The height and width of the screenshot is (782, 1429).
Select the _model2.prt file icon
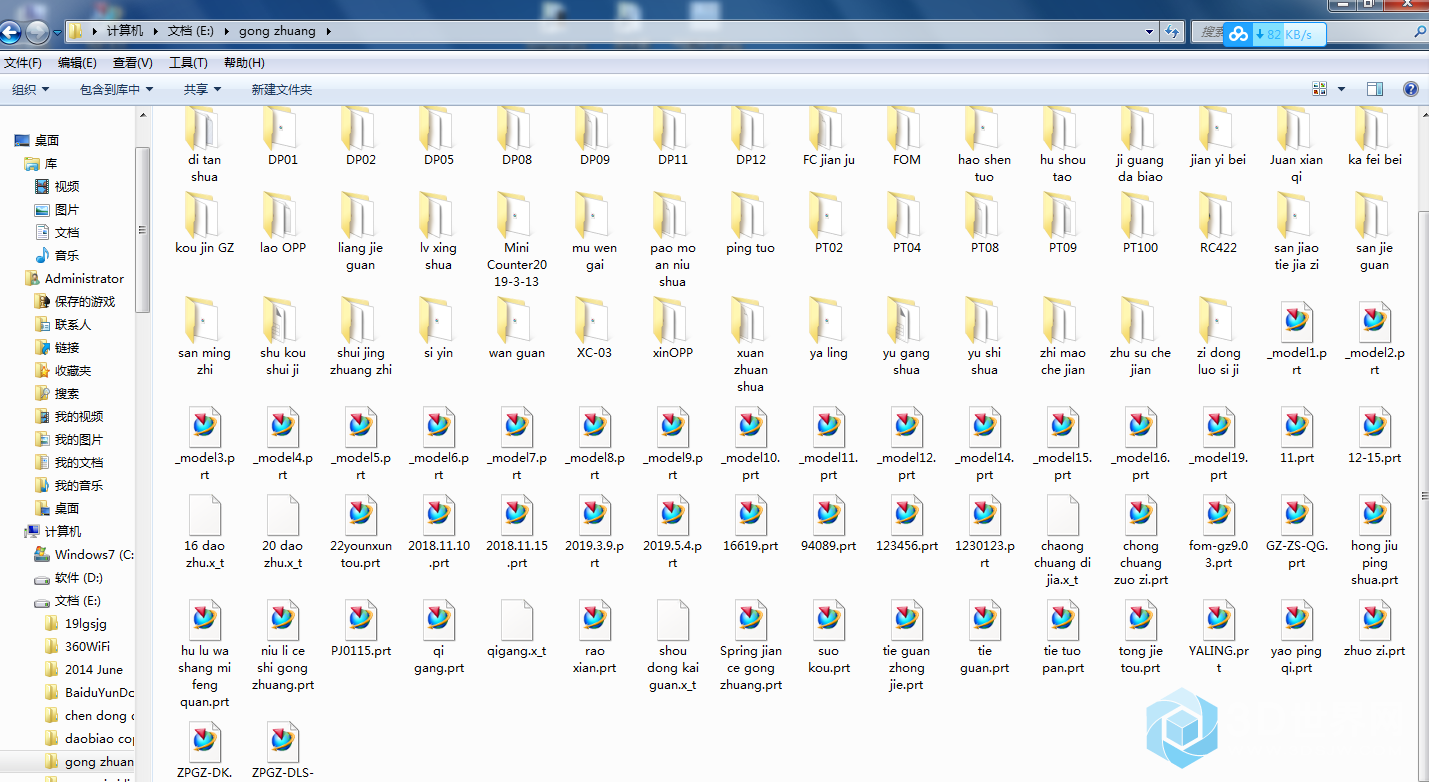(x=1374, y=321)
